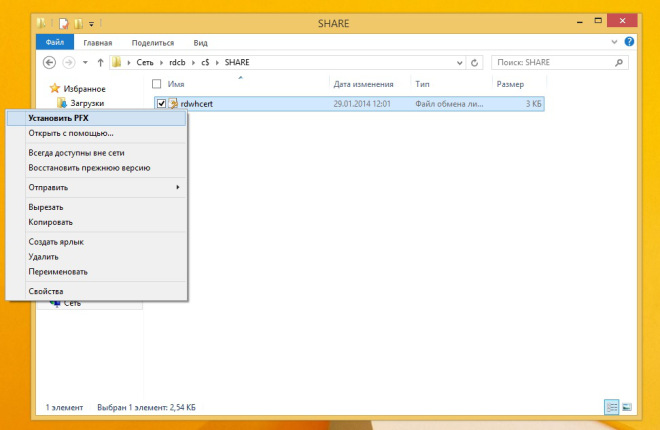Screen dimensions: 660x430
Task: Switch to details view in status bar
Action: click(x=610, y=407)
